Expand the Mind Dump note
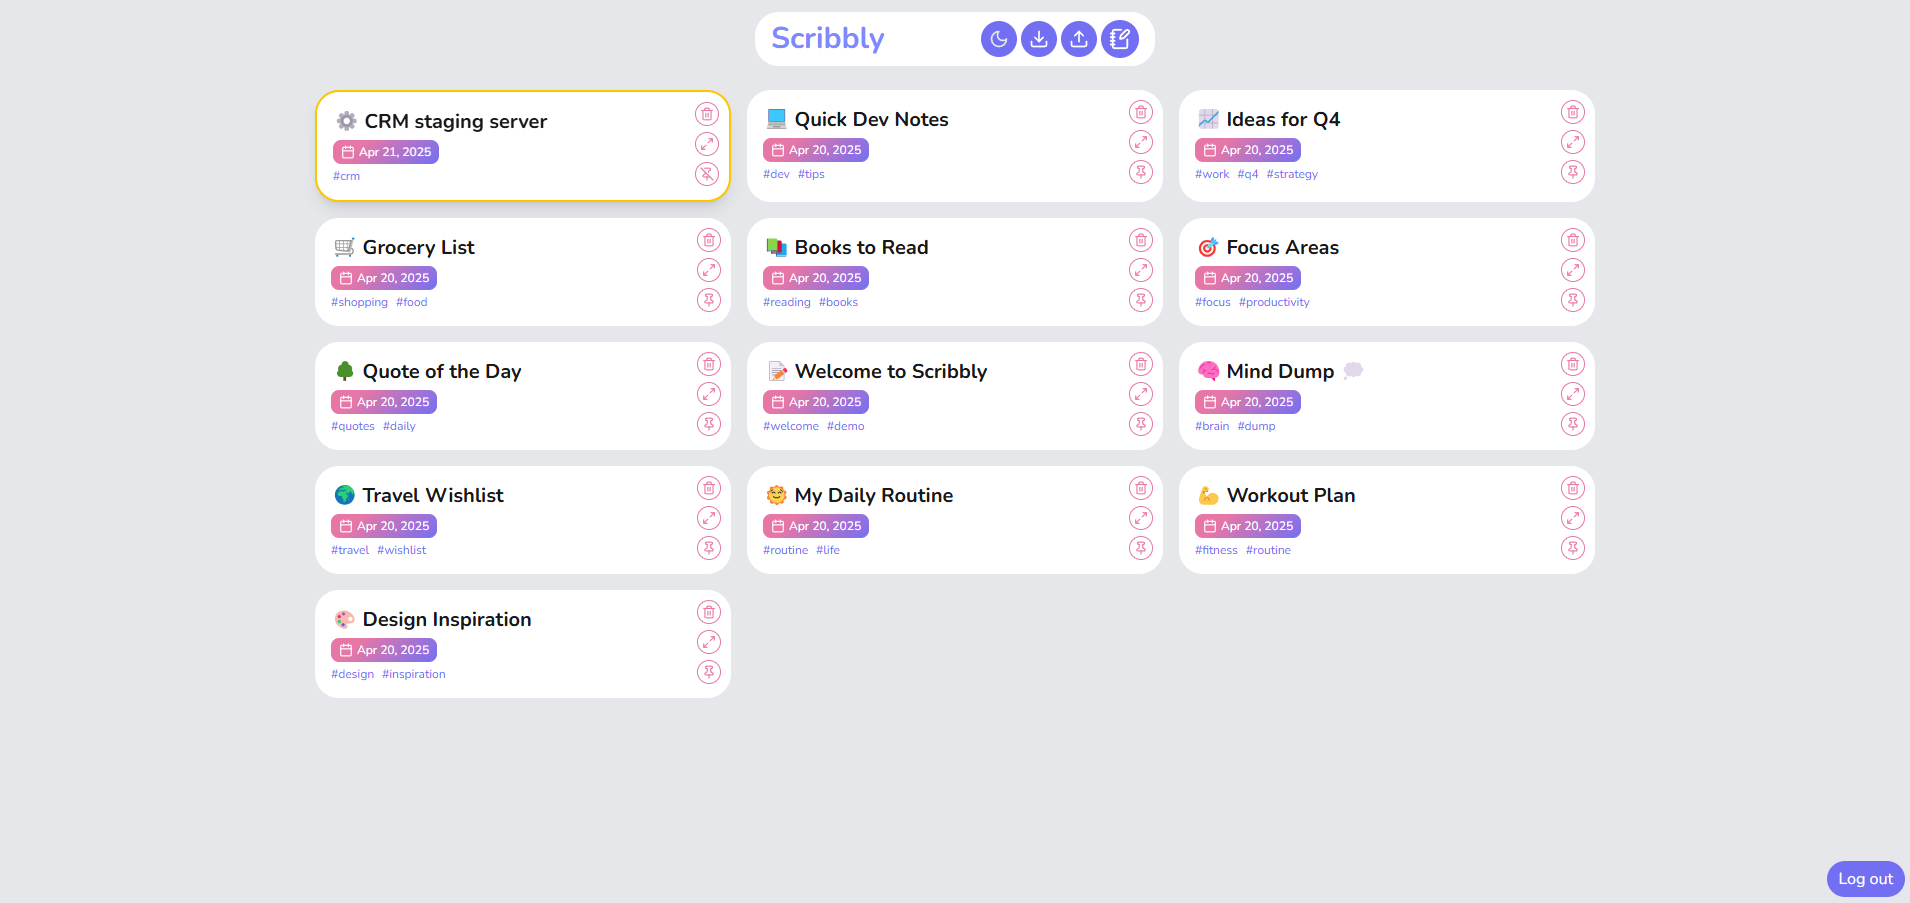This screenshot has height=903, width=1910. (x=1573, y=394)
